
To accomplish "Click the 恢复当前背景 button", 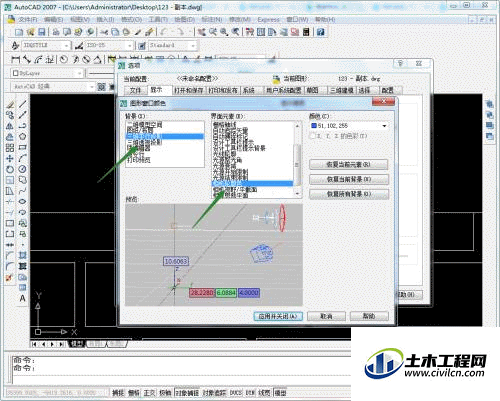I will (x=348, y=179).
